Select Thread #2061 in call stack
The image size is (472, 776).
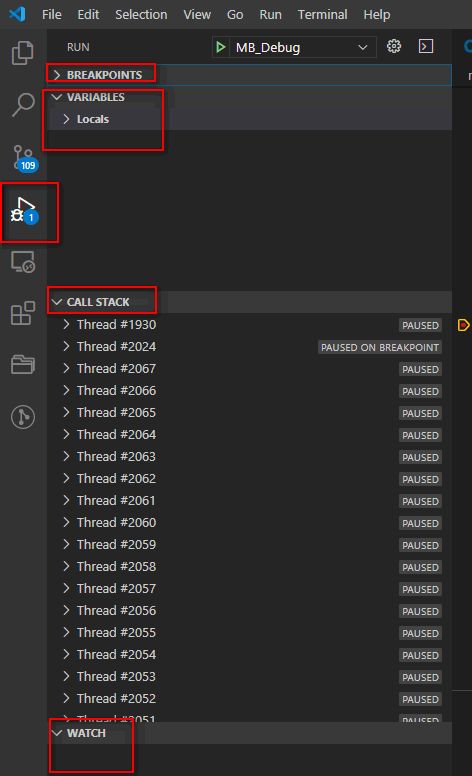click(249, 500)
